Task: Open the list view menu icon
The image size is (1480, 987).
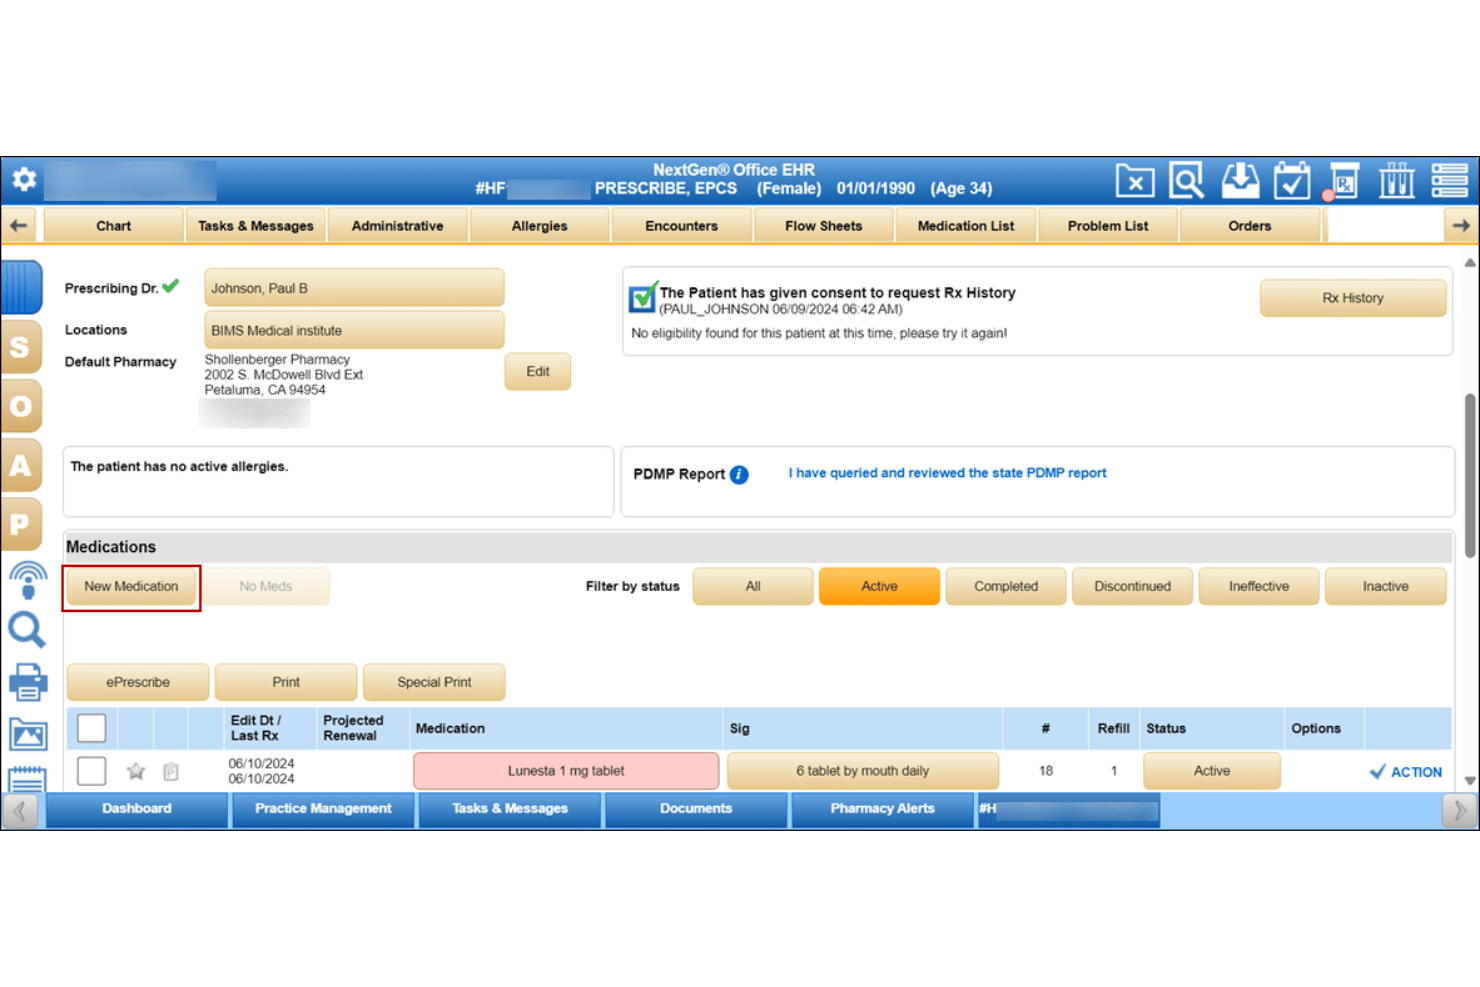Action: 1449,181
